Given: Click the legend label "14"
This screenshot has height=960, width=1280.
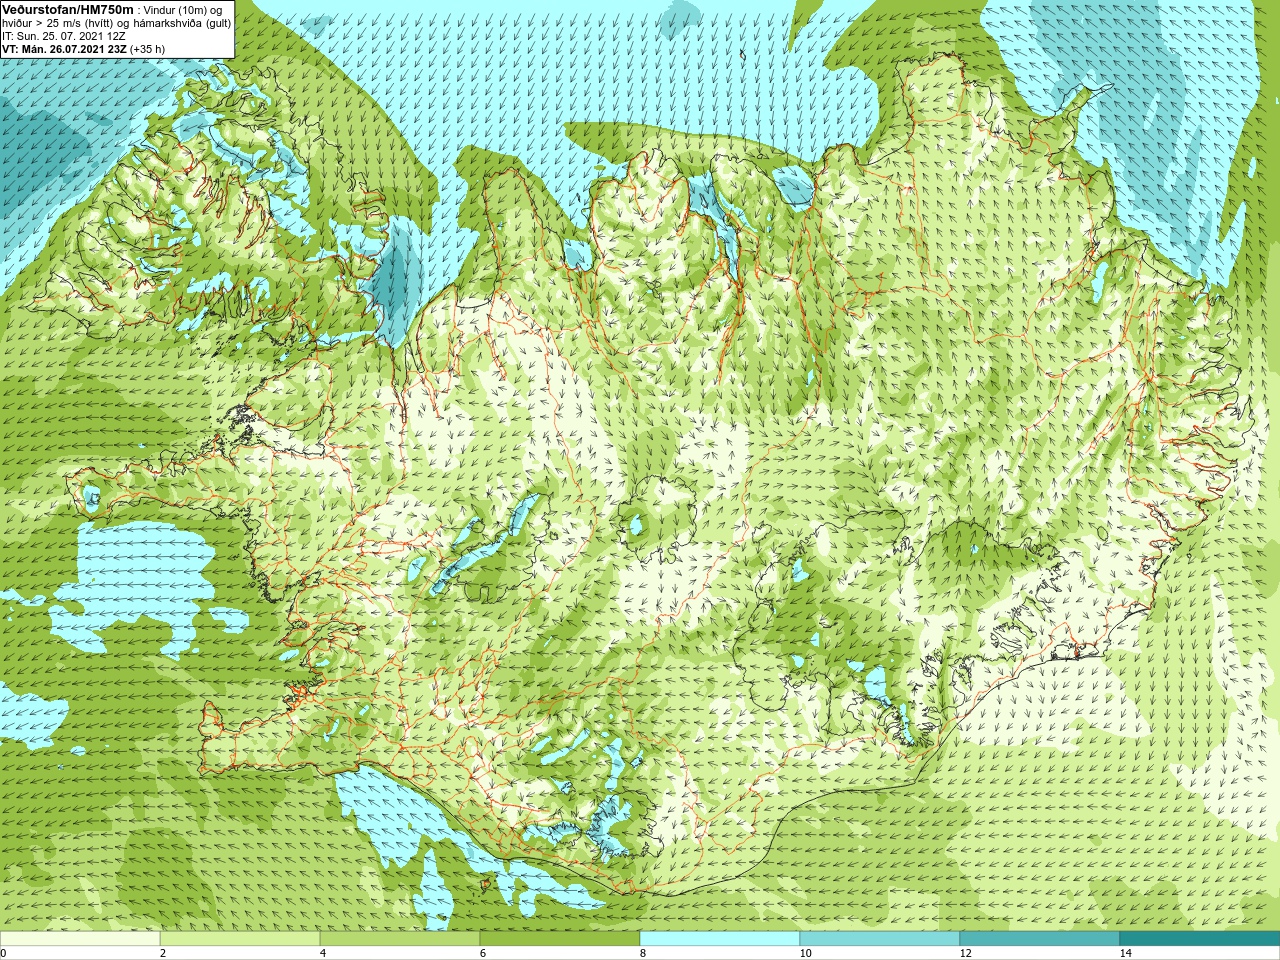Looking at the screenshot, I should pyautogui.click(x=1125, y=953).
